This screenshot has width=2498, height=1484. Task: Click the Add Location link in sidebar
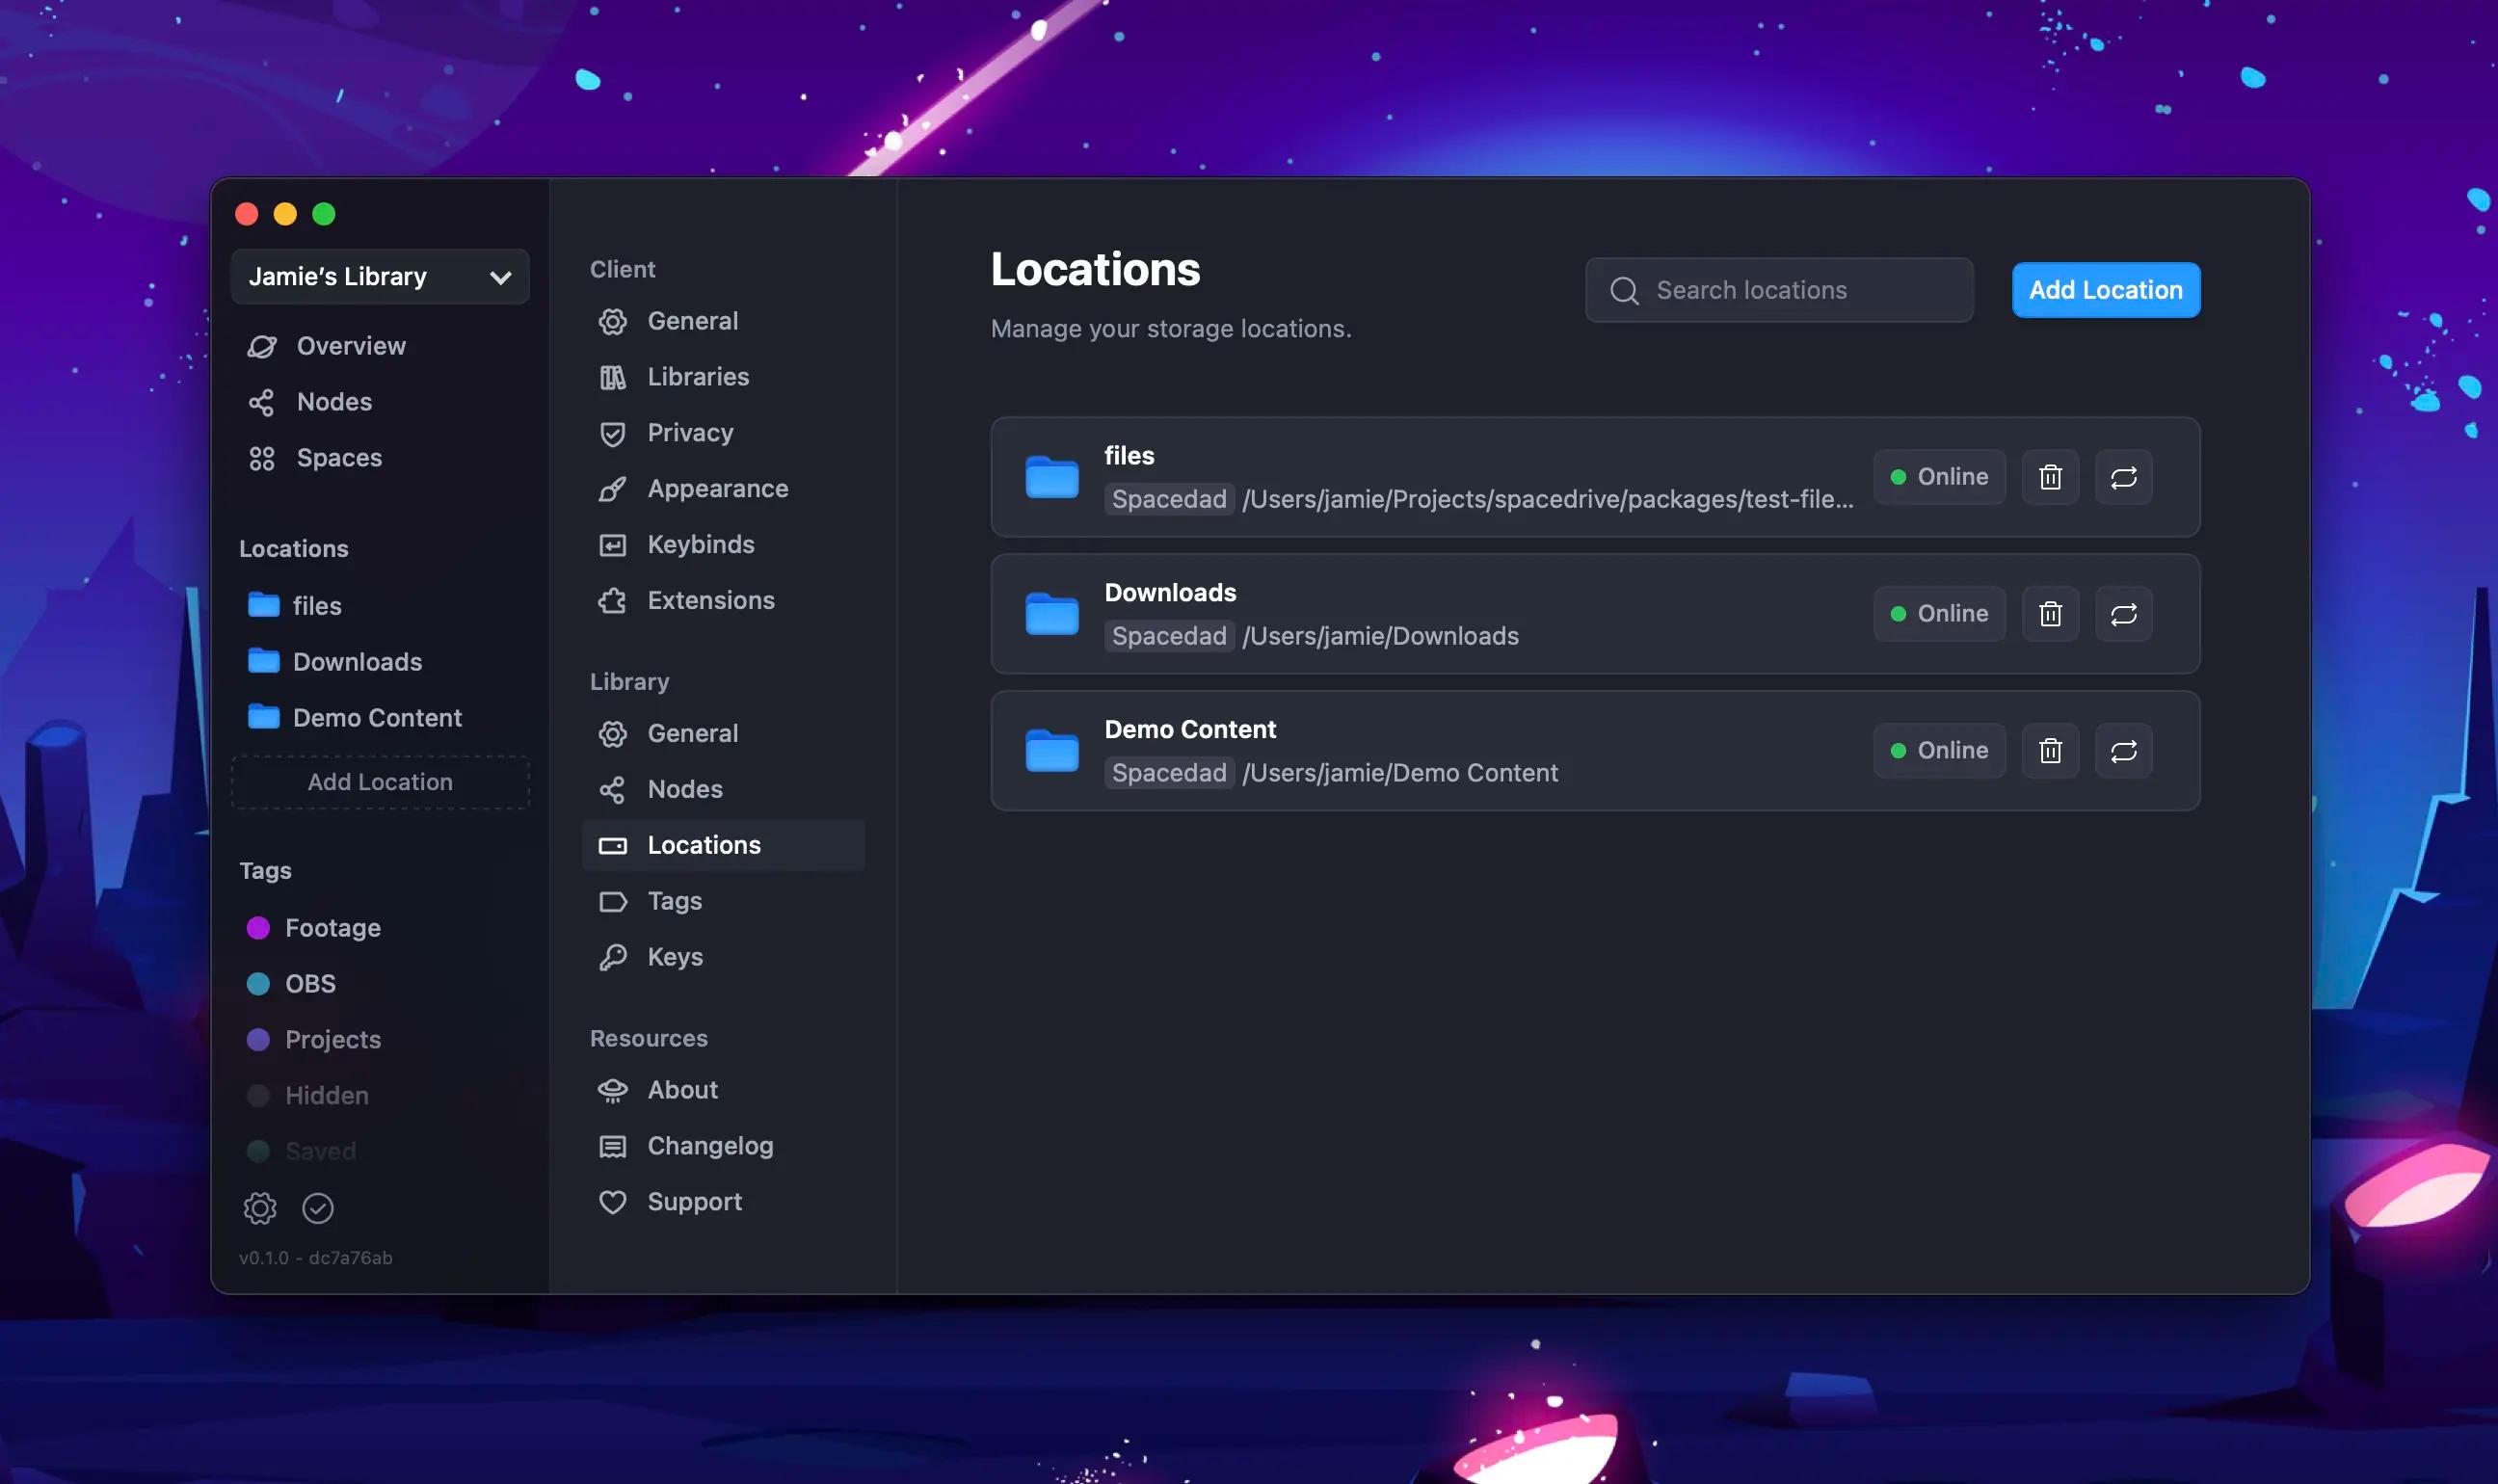coord(378,781)
